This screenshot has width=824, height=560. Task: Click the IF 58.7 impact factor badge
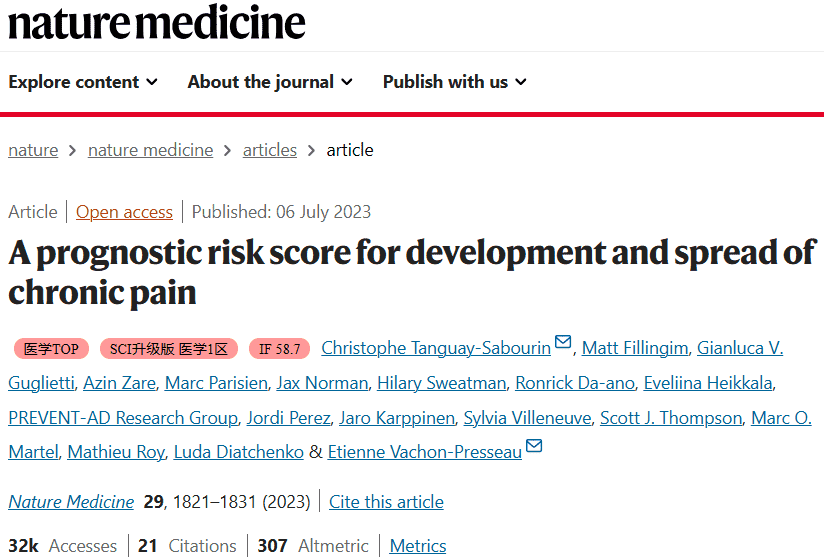(279, 349)
